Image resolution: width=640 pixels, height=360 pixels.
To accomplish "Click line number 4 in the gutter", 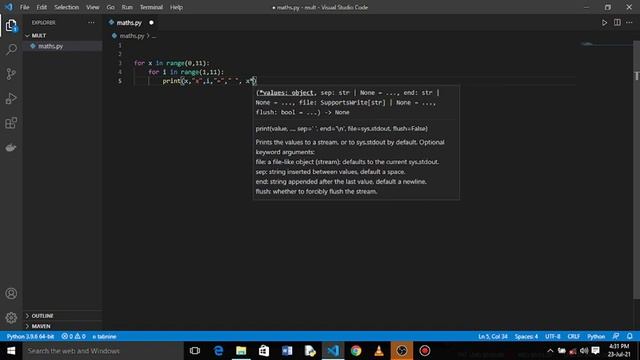I will click(x=120, y=72).
